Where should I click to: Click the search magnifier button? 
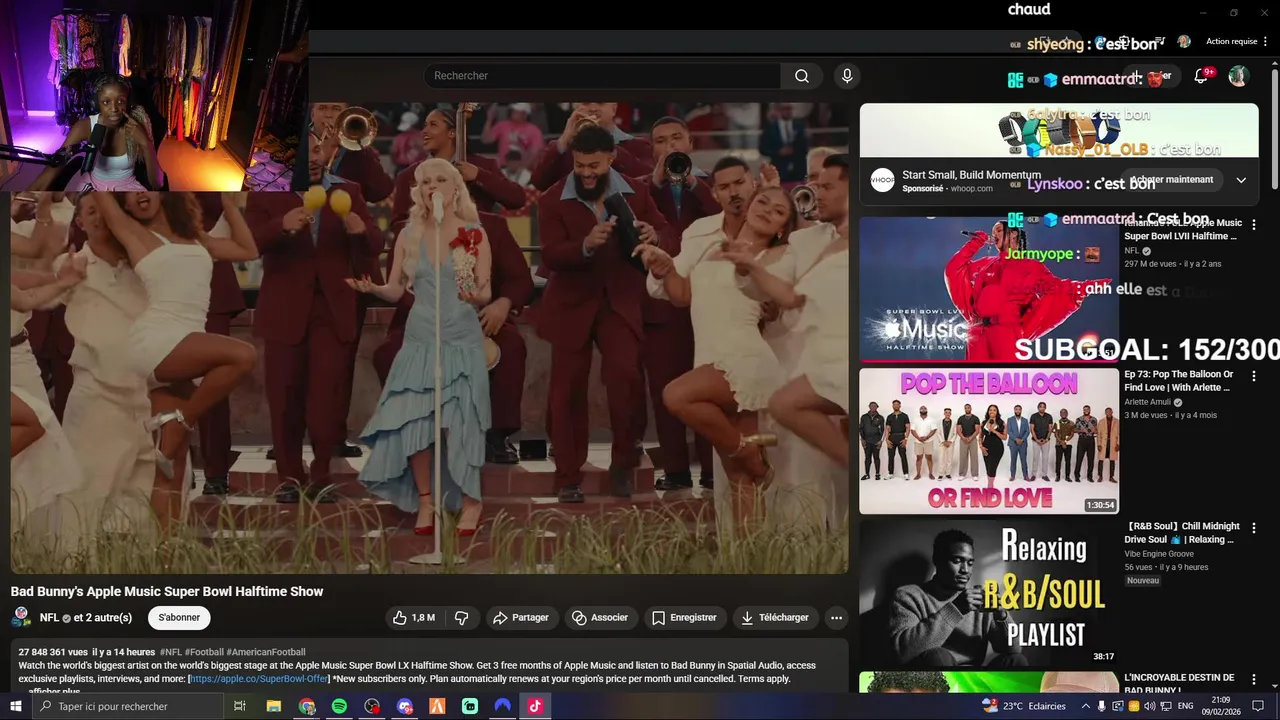802,76
